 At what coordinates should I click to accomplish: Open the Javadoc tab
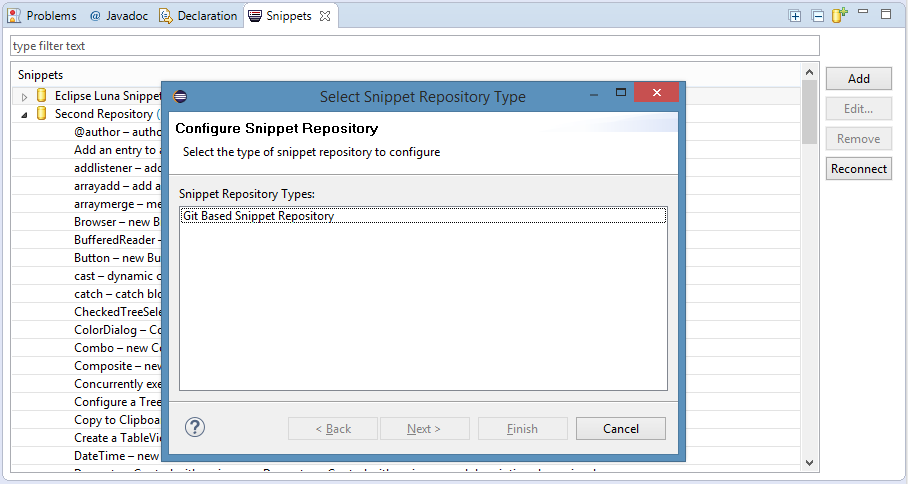(x=120, y=16)
